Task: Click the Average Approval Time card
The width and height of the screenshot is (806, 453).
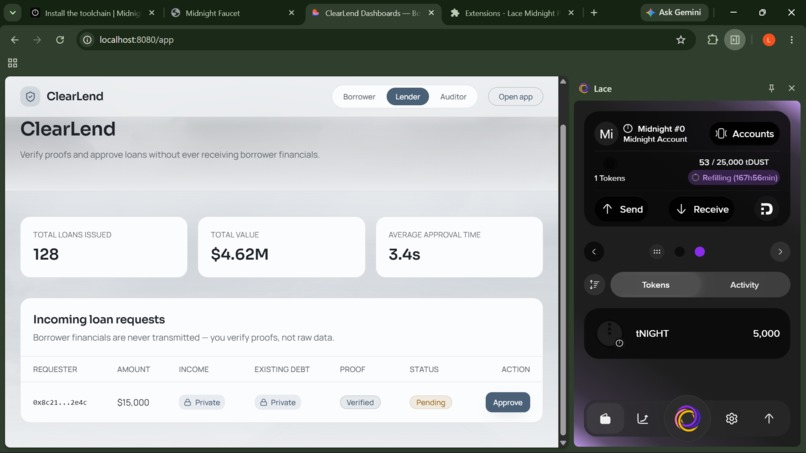Action: click(x=459, y=247)
